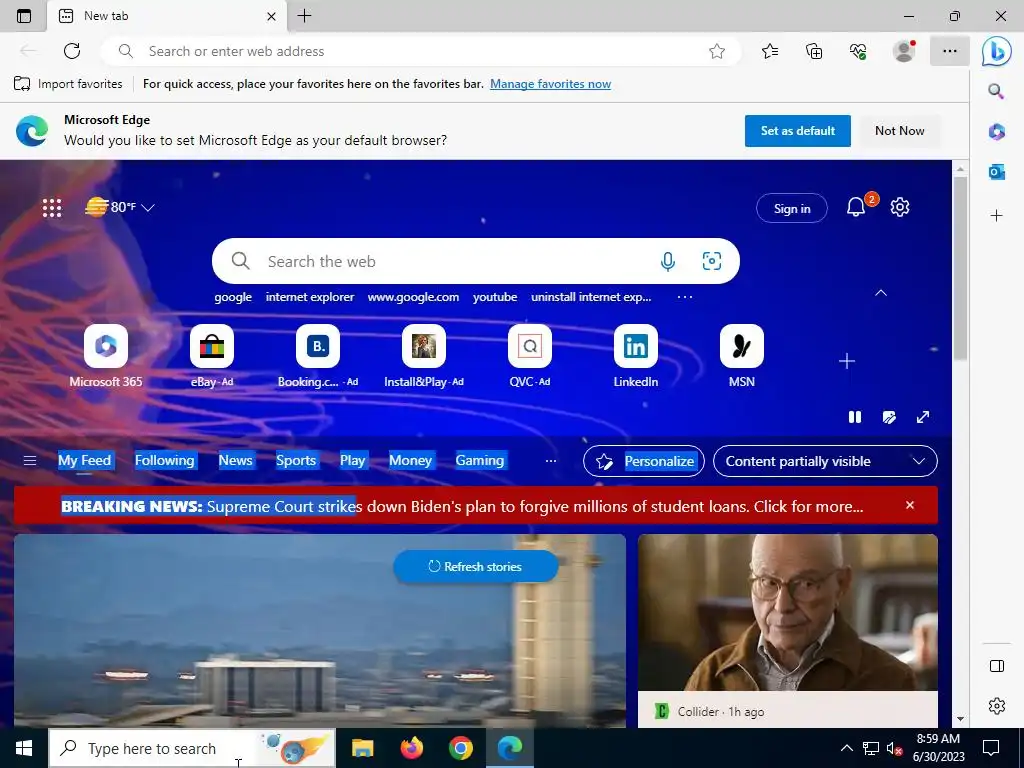1024x768 pixels.
Task: Switch to the Following tab
Action: [x=165, y=460]
